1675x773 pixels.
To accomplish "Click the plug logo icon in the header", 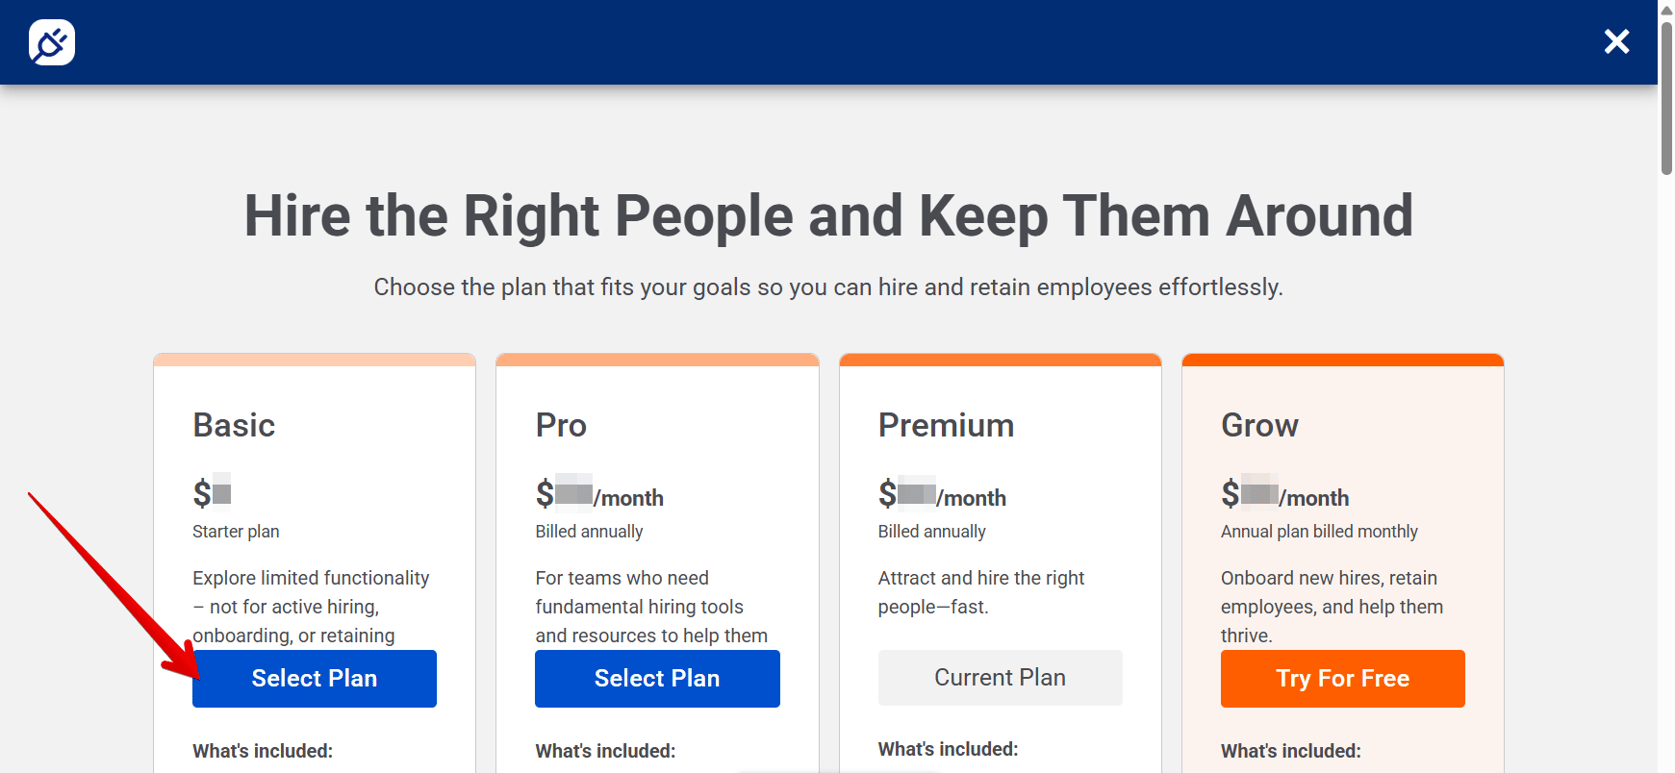I will 51,42.
